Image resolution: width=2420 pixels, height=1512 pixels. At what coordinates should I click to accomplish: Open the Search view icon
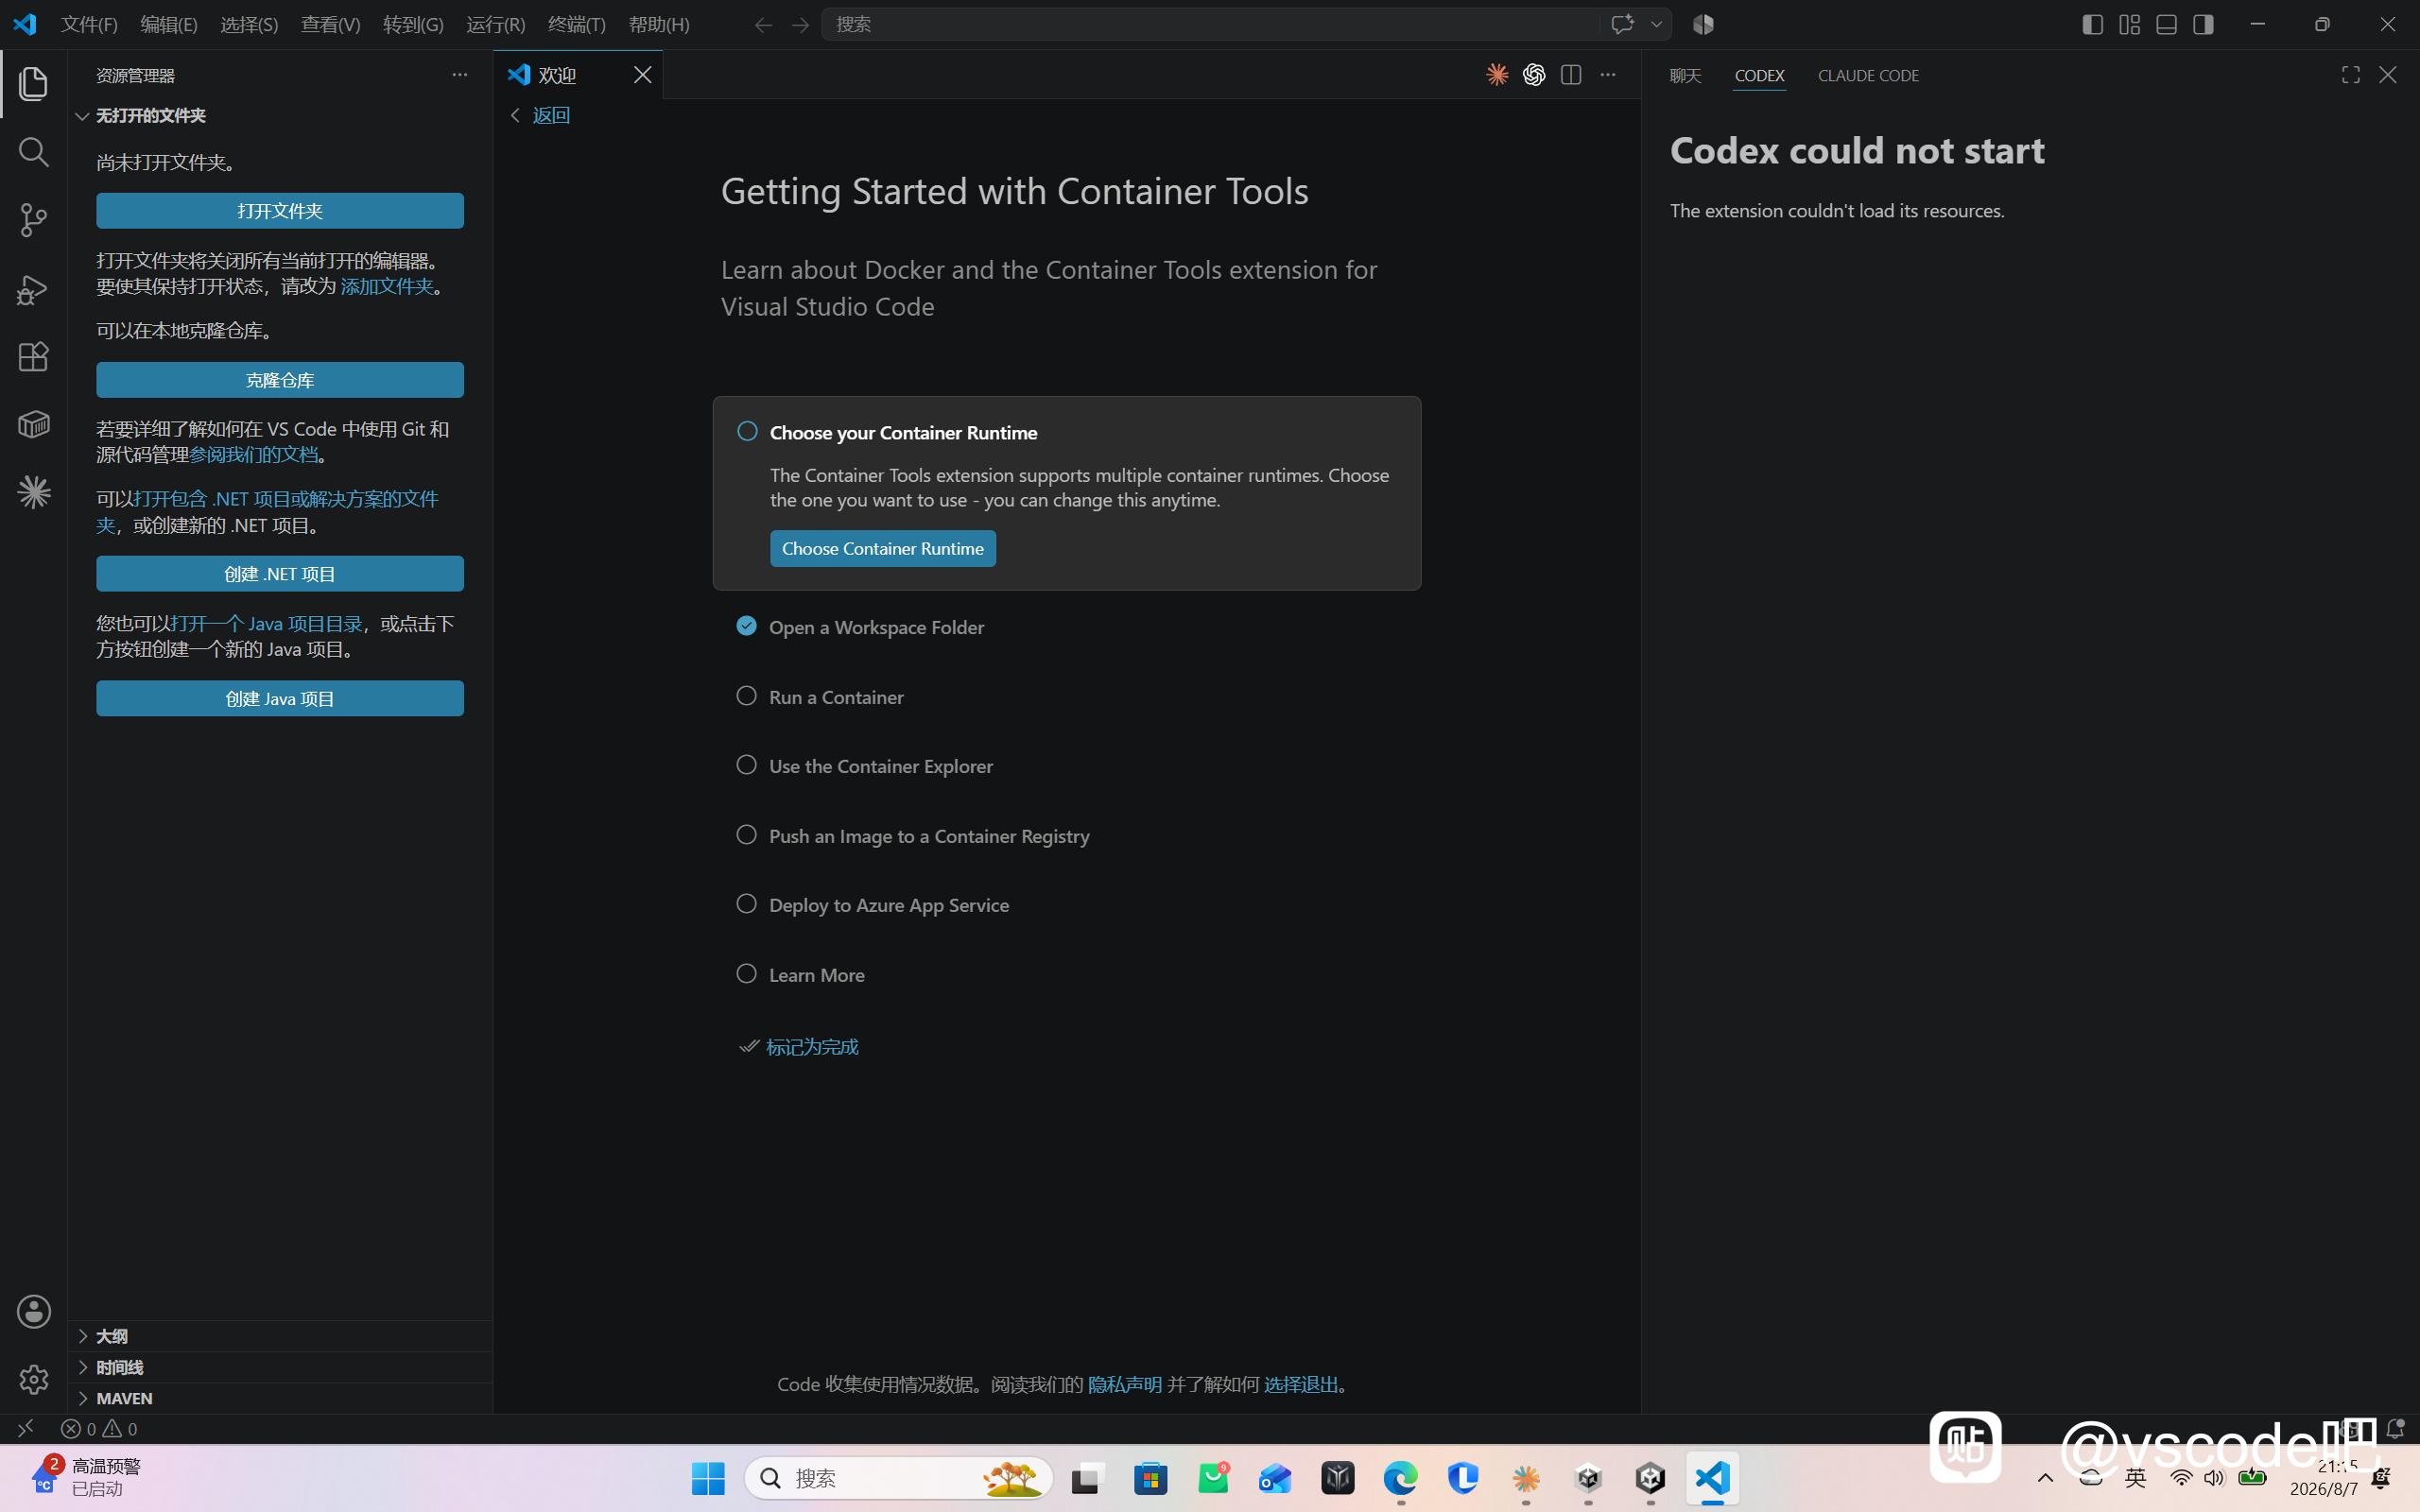coord(33,152)
